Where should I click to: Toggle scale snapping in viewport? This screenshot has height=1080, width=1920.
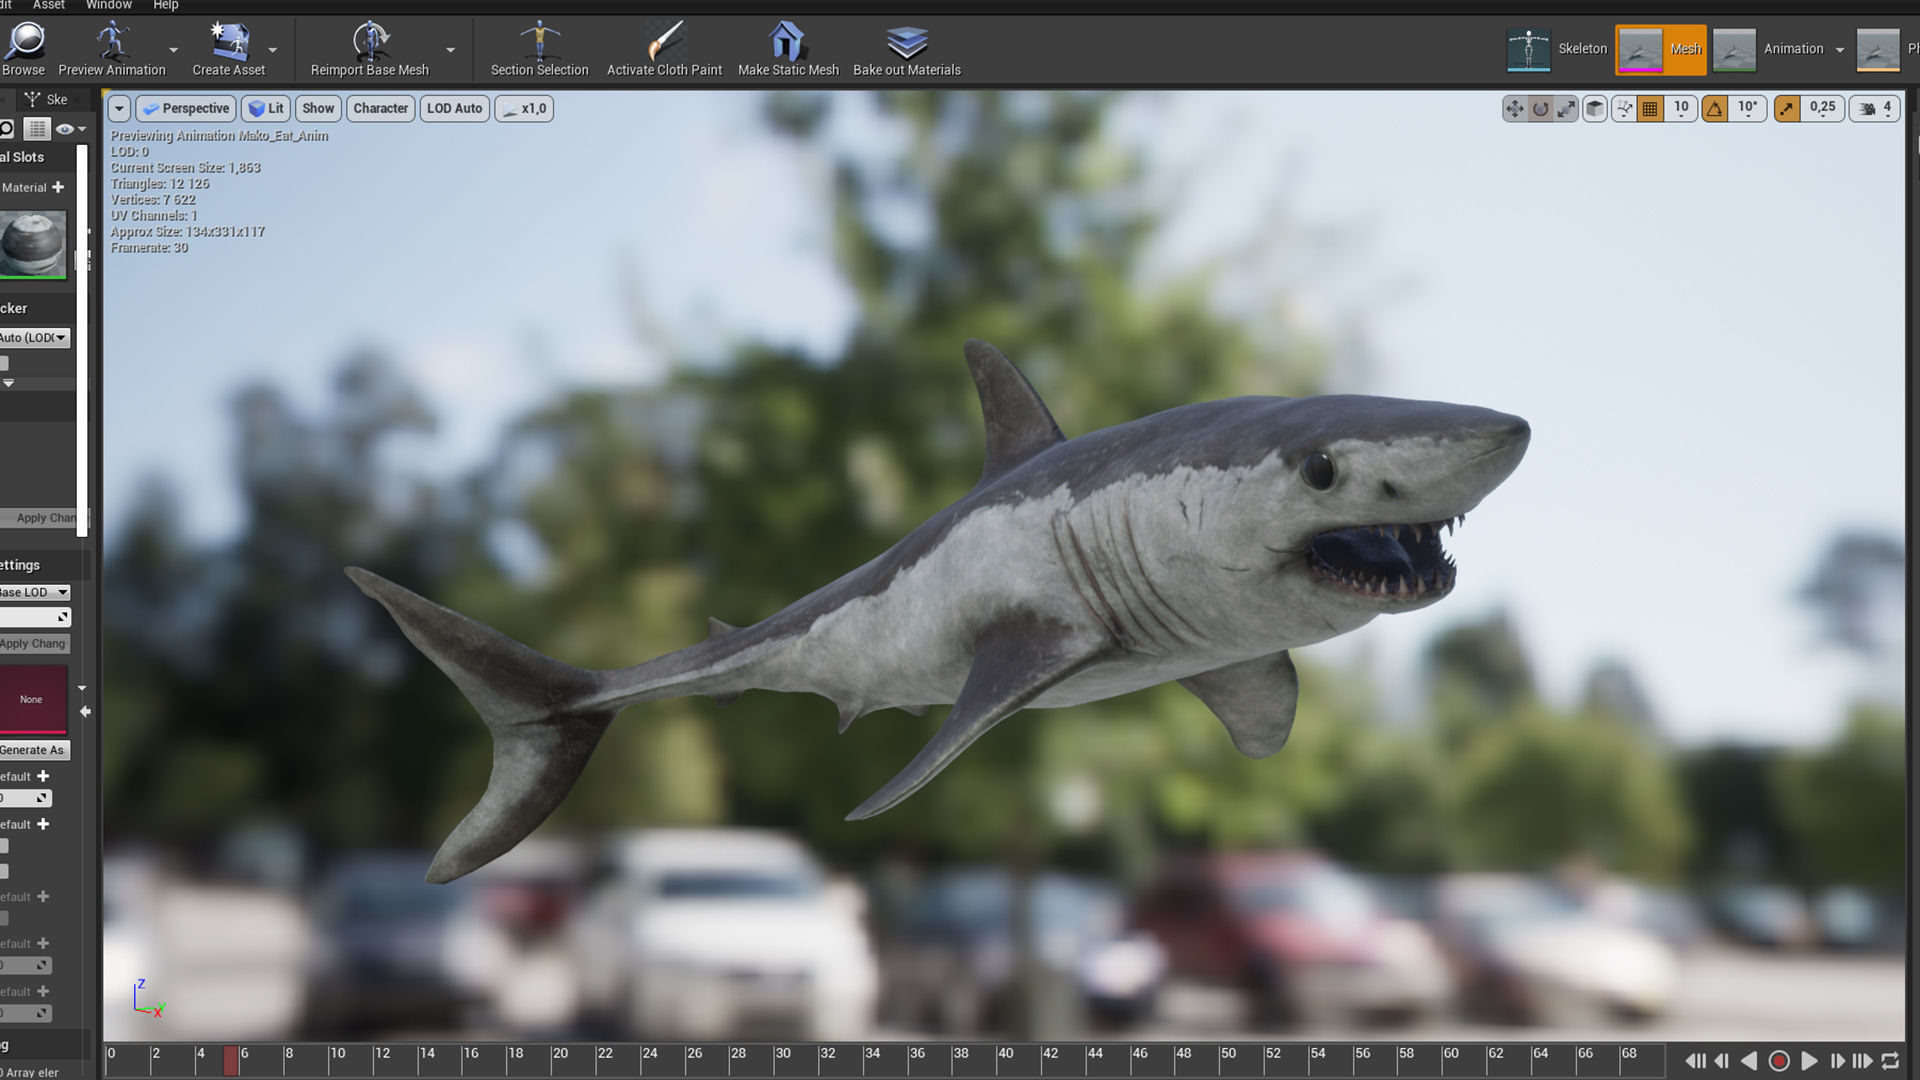tap(1786, 109)
